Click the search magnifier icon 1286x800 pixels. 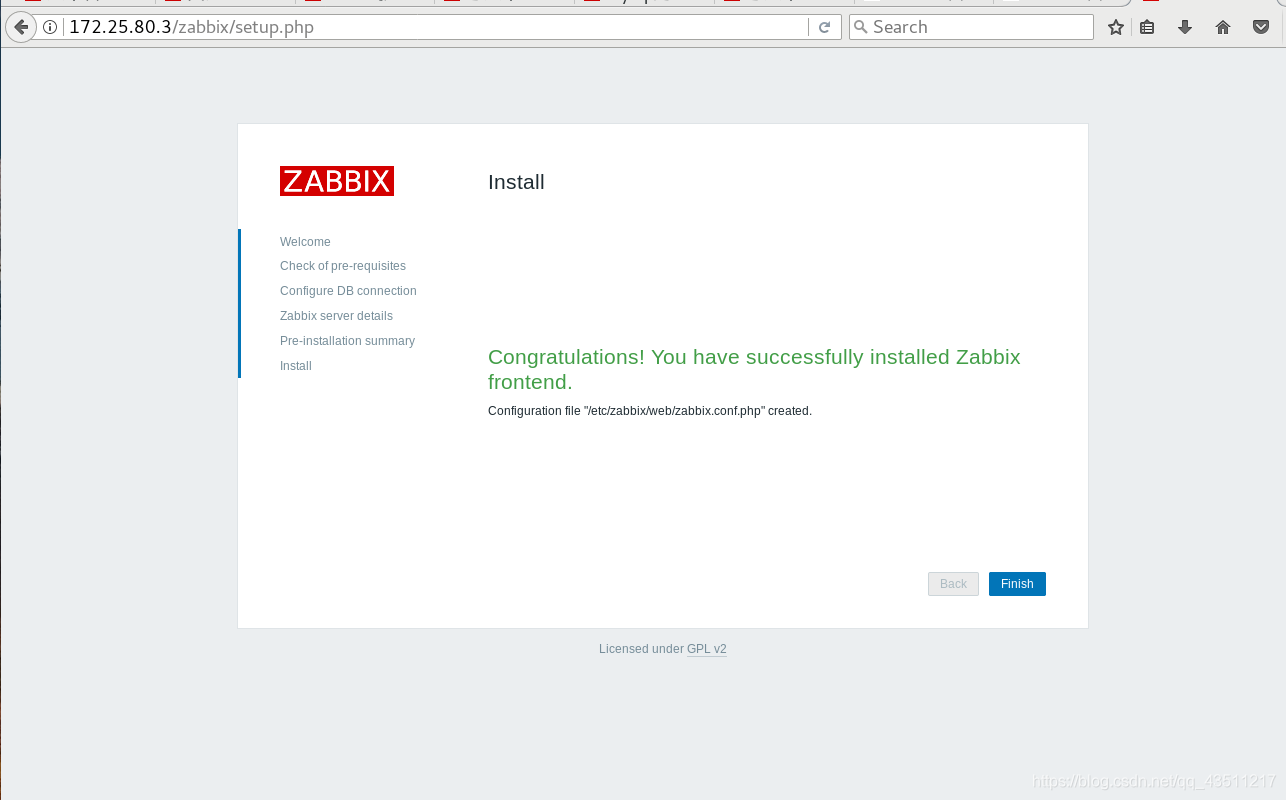click(860, 27)
